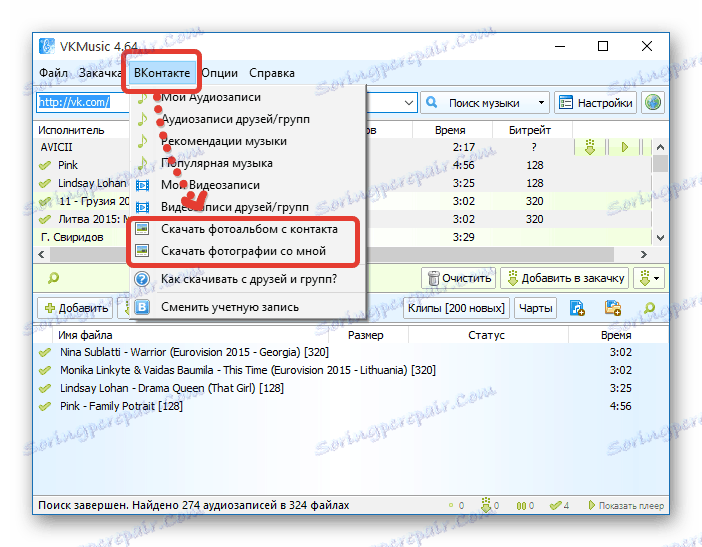
Task: Select Pink - Family Potrait download entry
Action: click(351, 406)
